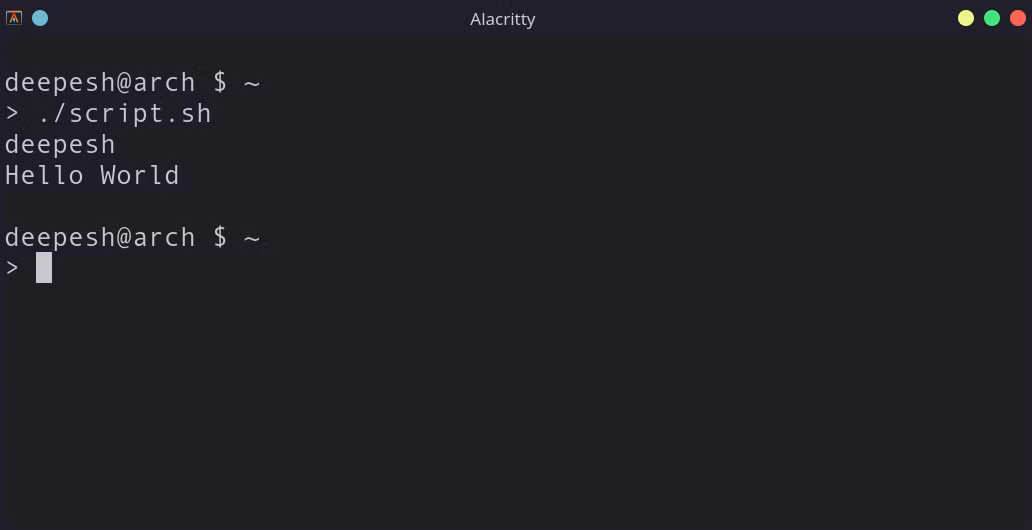
Task: Click the first deepesh@arch prompt text
Action: [99, 84]
